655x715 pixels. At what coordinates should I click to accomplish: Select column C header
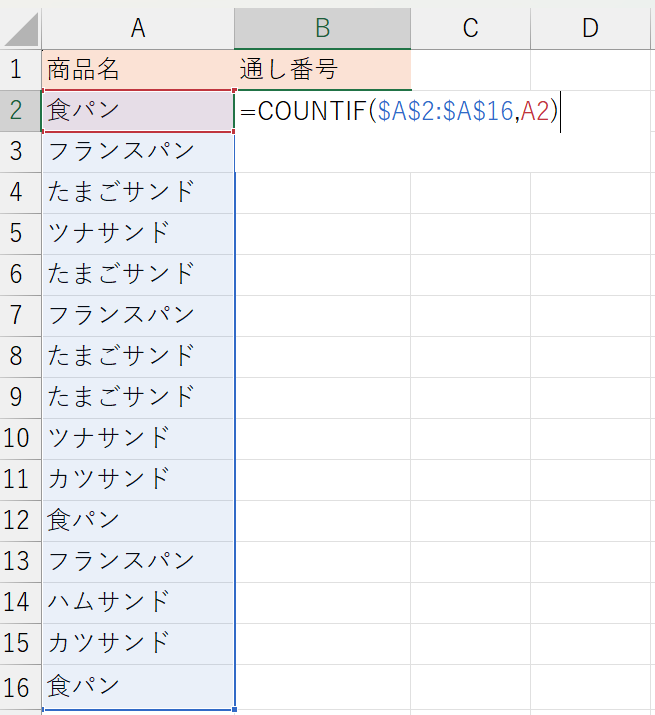(470, 28)
